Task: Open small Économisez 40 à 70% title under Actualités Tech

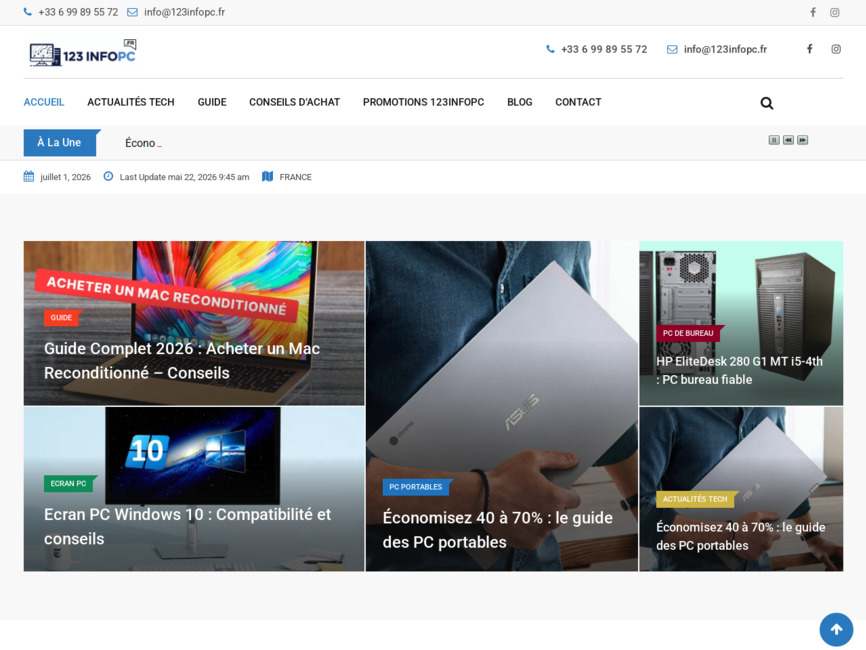Action: point(741,536)
